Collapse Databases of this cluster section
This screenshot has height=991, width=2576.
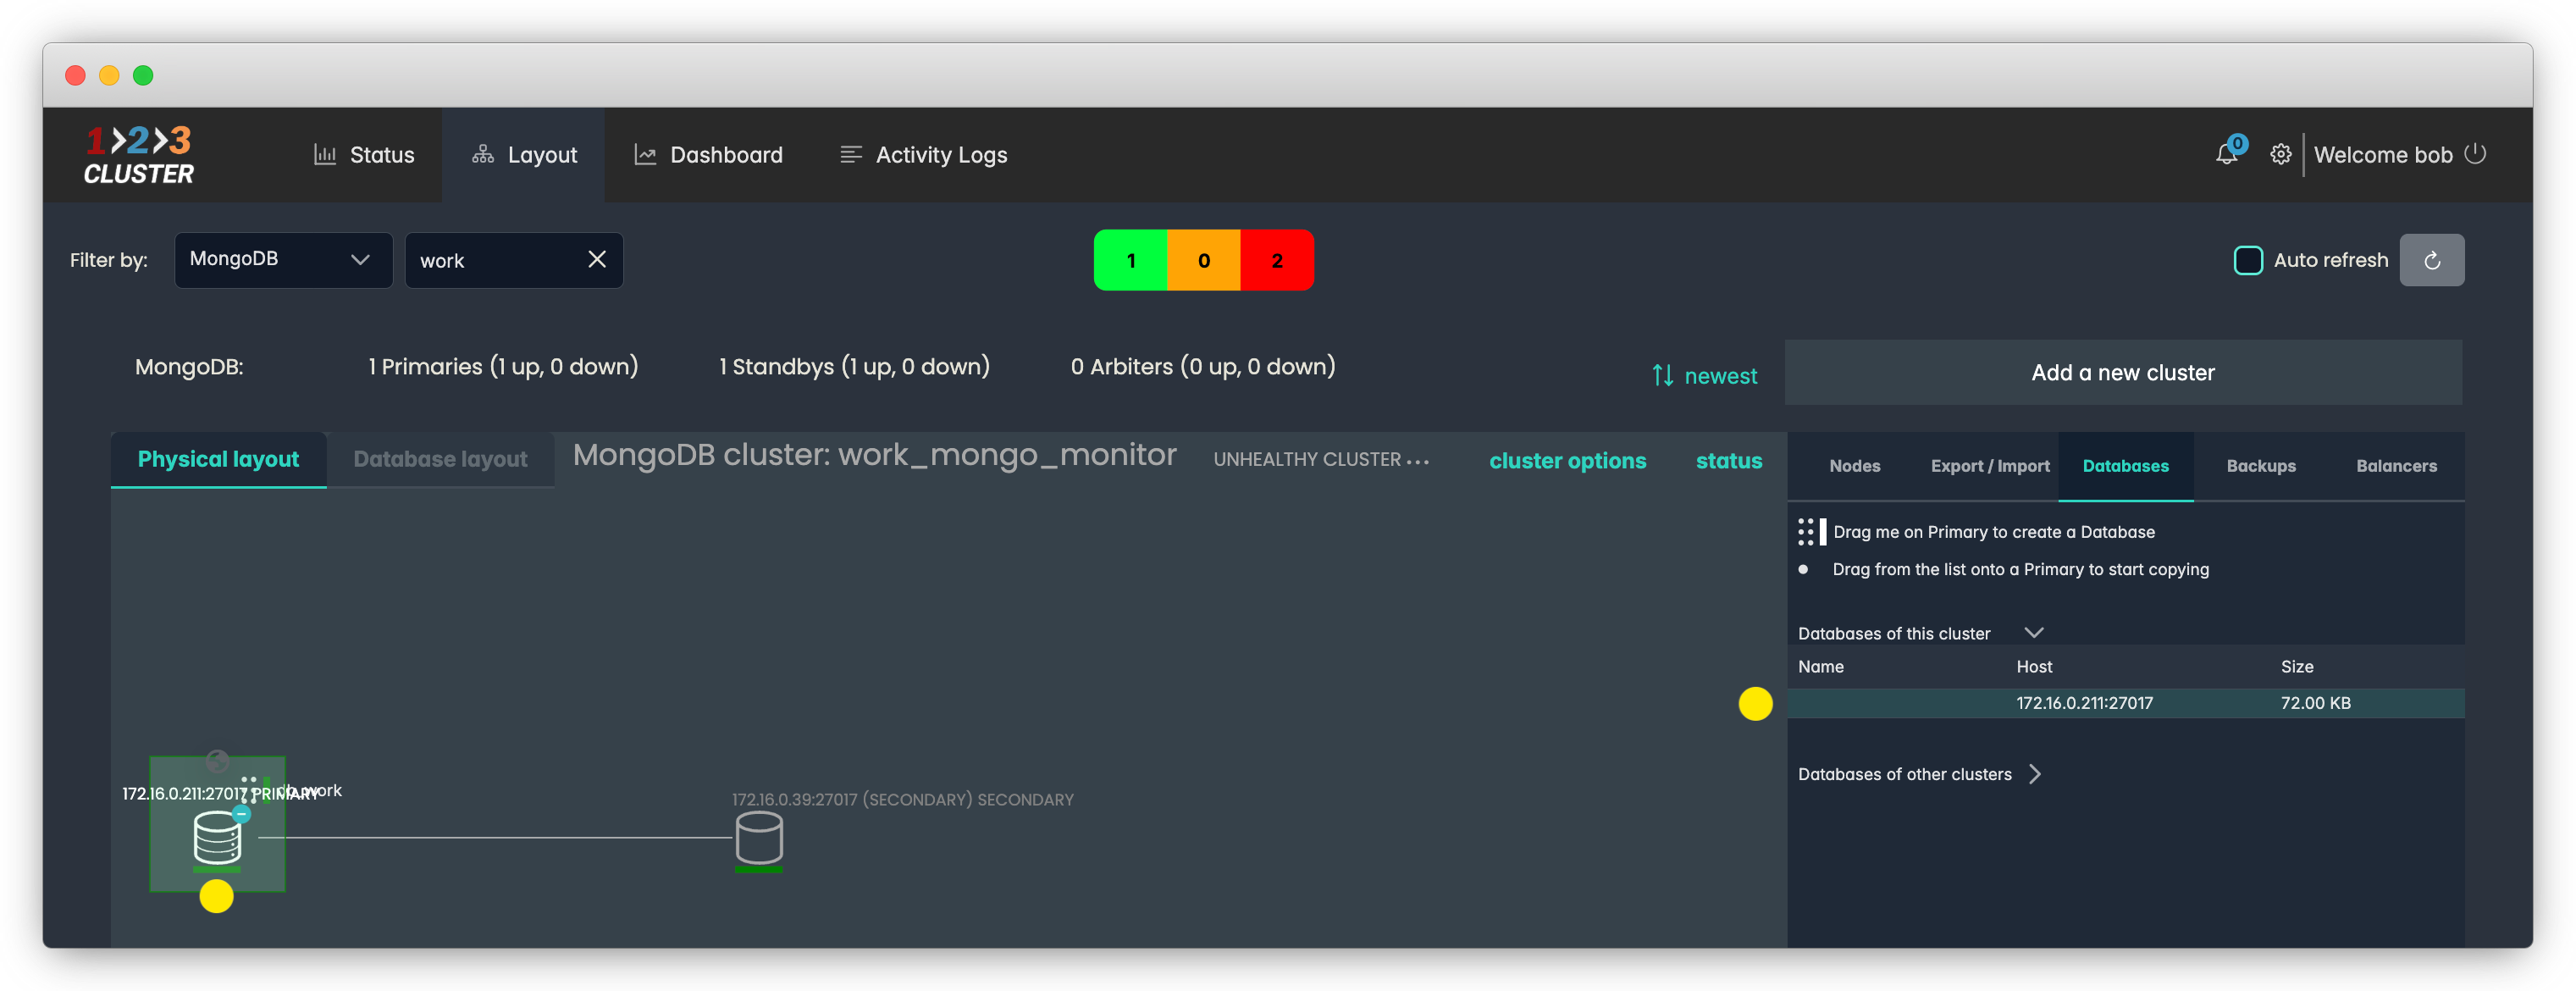point(2033,633)
